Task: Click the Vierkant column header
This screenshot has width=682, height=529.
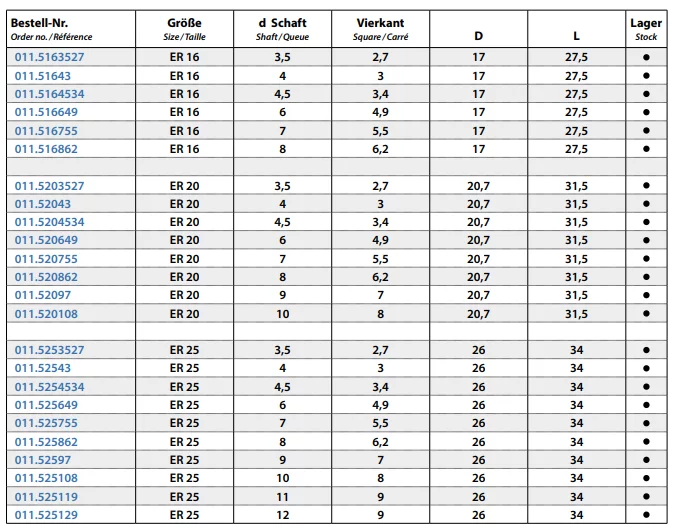Action: pos(380,29)
